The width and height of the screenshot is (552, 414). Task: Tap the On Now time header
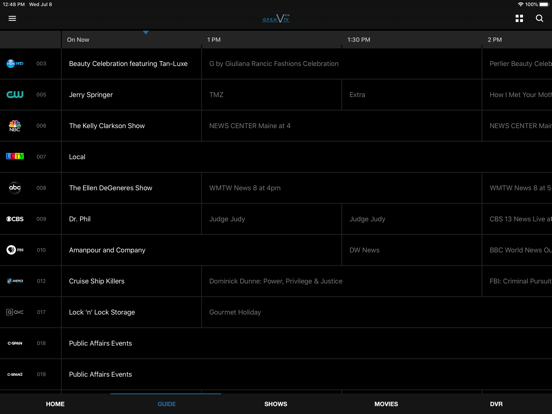click(78, 40)
